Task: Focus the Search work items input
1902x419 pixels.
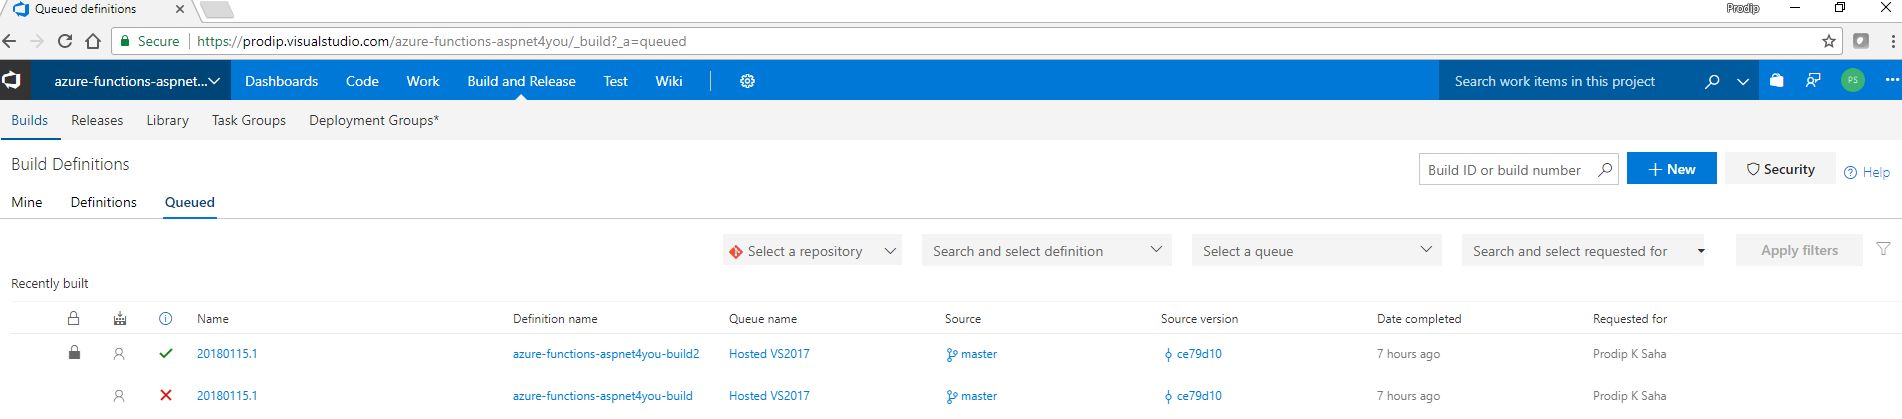Action: click(1567, 81)
